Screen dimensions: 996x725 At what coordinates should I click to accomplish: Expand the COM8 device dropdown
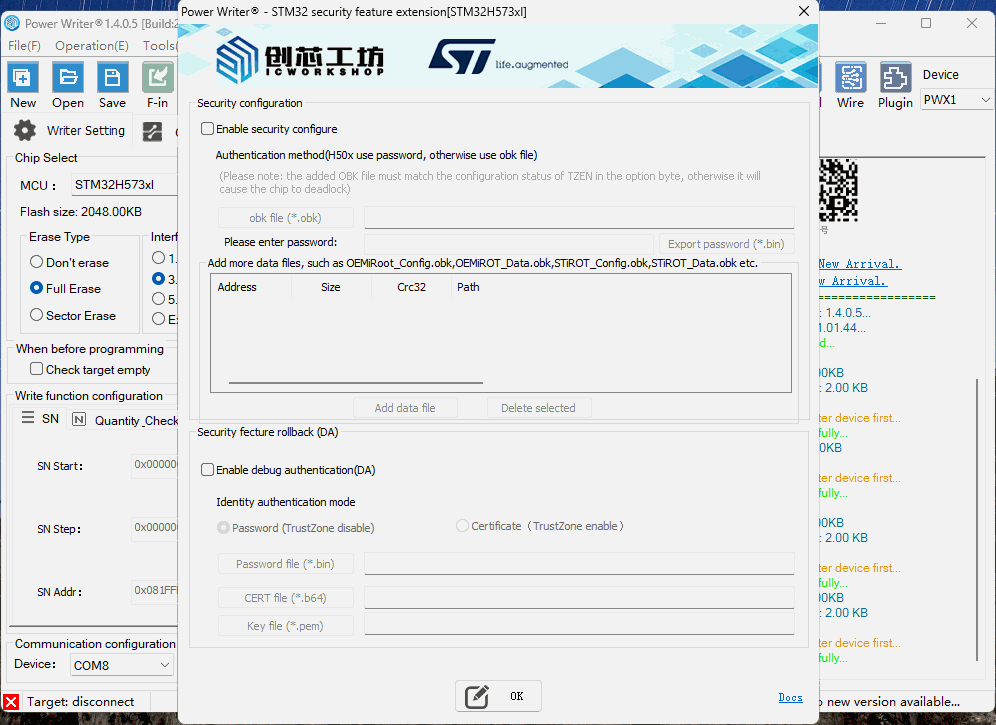point(122,665)
